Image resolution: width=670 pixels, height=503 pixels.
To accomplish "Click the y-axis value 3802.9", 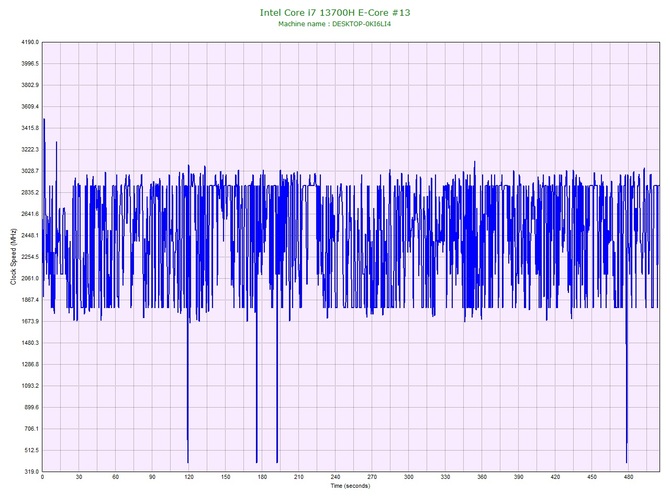I will point(30,85).
